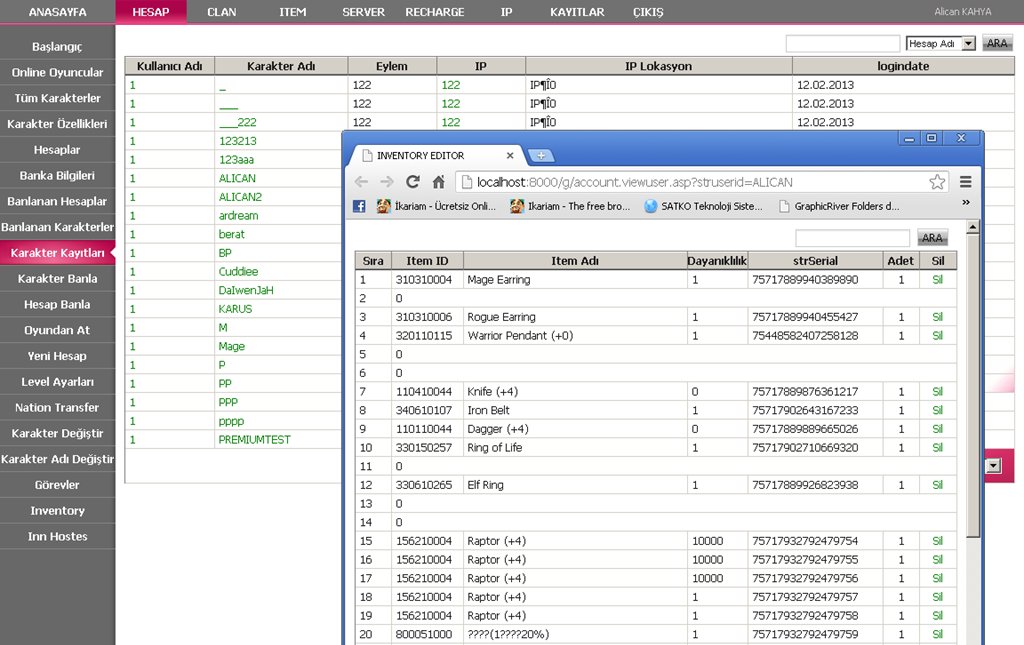Open Banlanan Hesaplar sidebar item
The width and height of the screenshot is (1024, 645).
pos(57,201)
